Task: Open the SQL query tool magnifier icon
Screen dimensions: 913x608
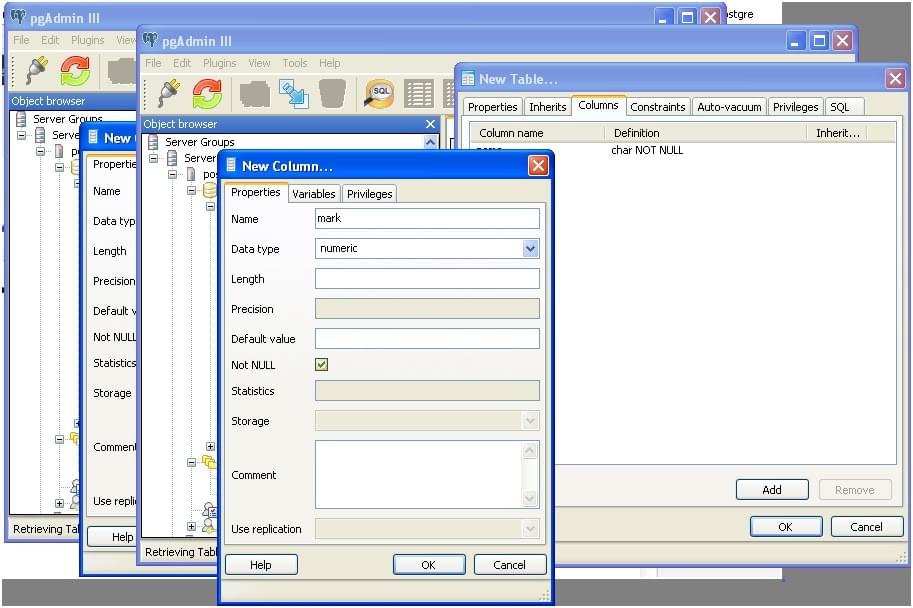Action: coord(379,94)
